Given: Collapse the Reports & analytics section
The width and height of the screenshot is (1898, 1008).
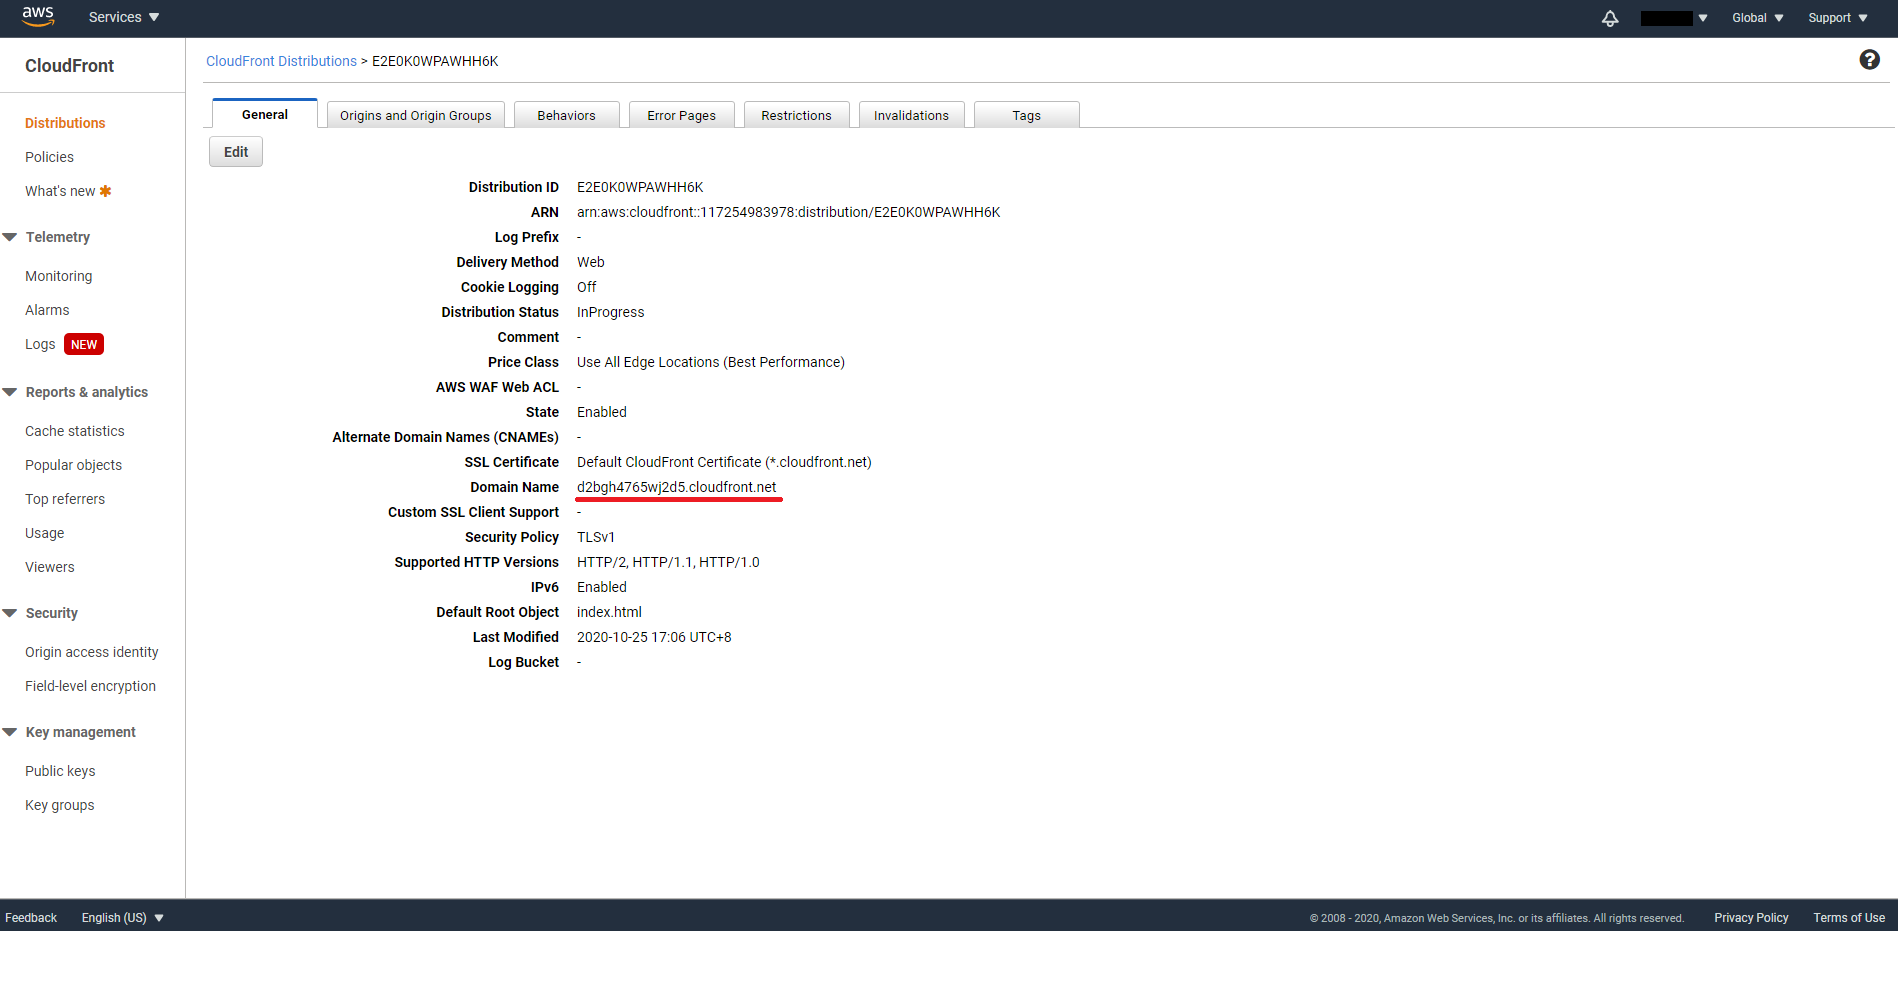Looking at the screenshot, I should pyautogui.click(x=10, y=392).
